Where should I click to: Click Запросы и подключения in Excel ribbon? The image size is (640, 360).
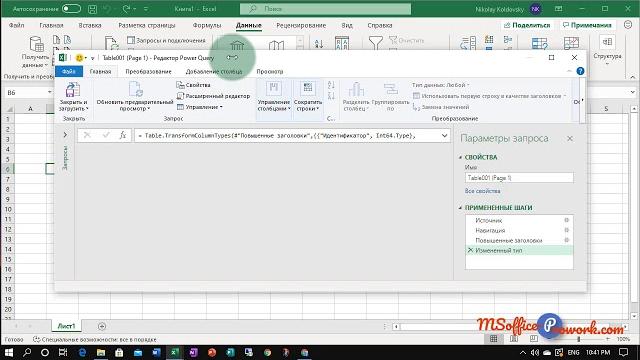(x=166, y=40)
